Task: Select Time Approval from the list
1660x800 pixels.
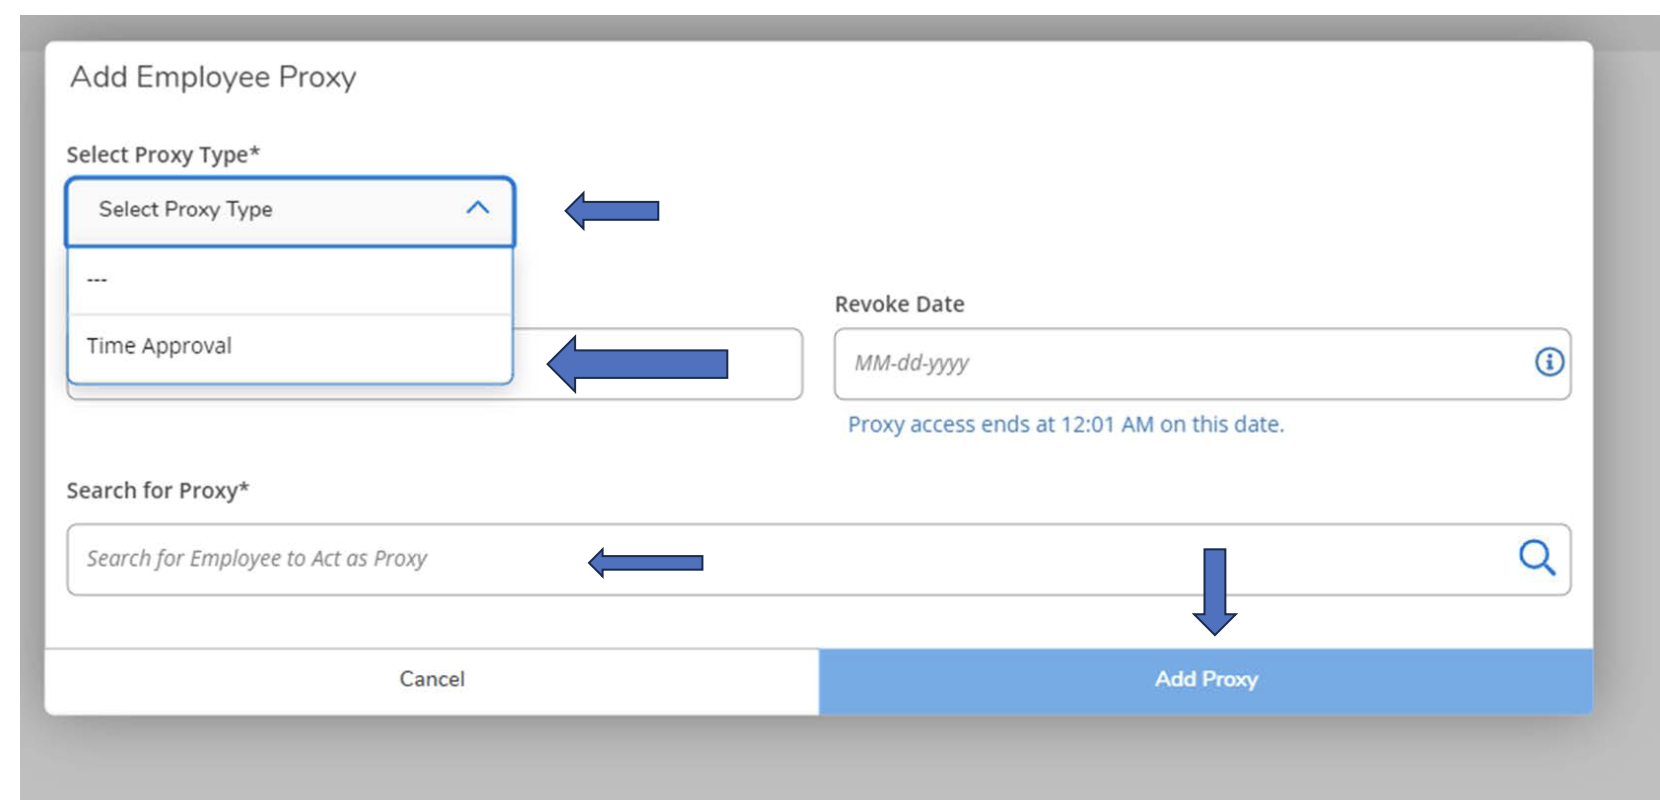Action: tap(160, 346)
